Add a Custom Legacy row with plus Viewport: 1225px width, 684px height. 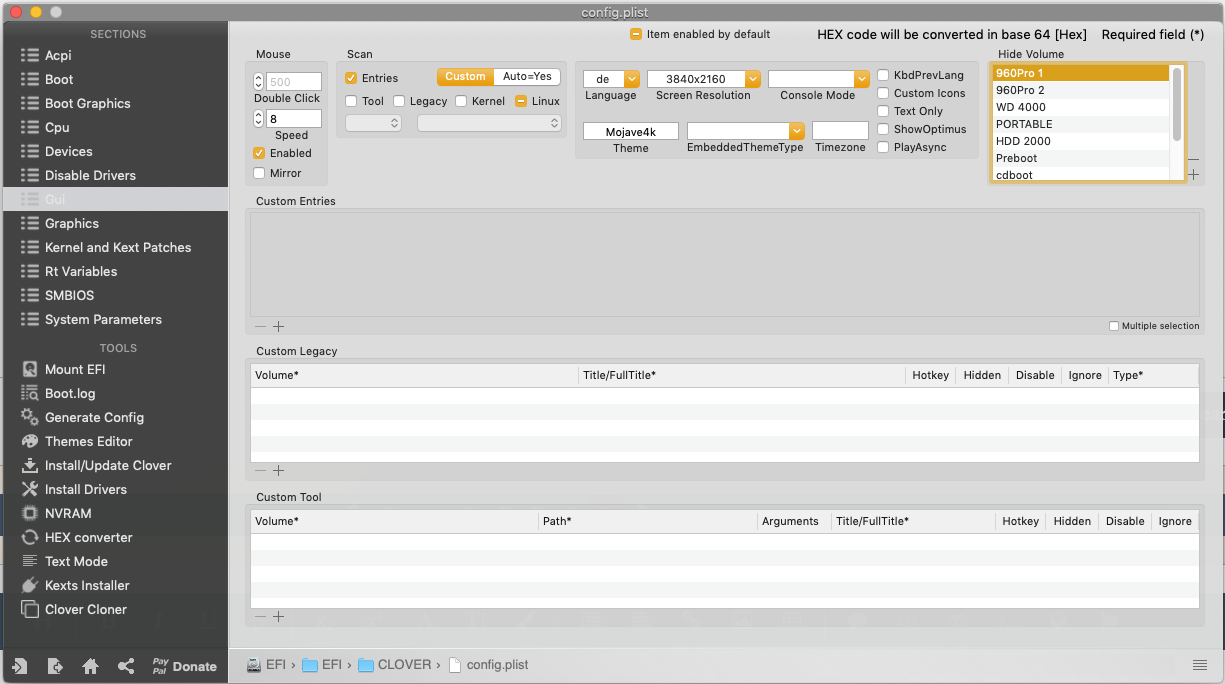point(279,471)
